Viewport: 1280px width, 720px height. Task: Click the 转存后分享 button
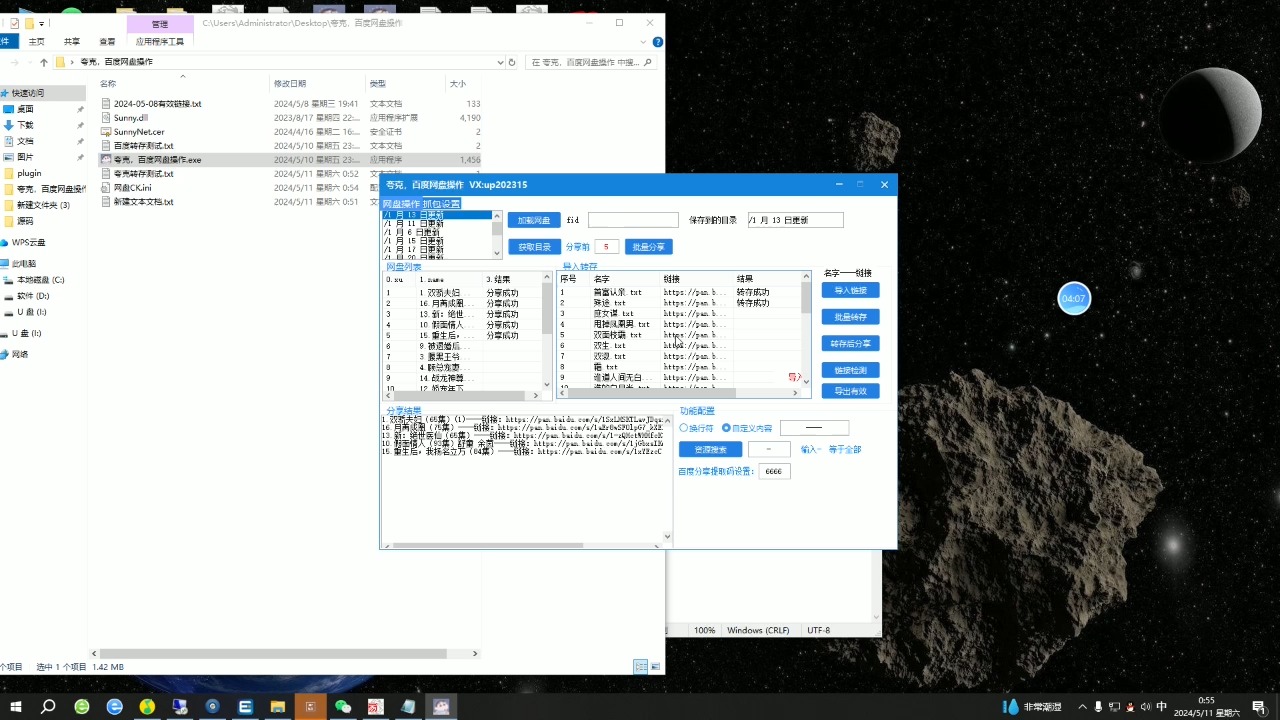(850, 344)
